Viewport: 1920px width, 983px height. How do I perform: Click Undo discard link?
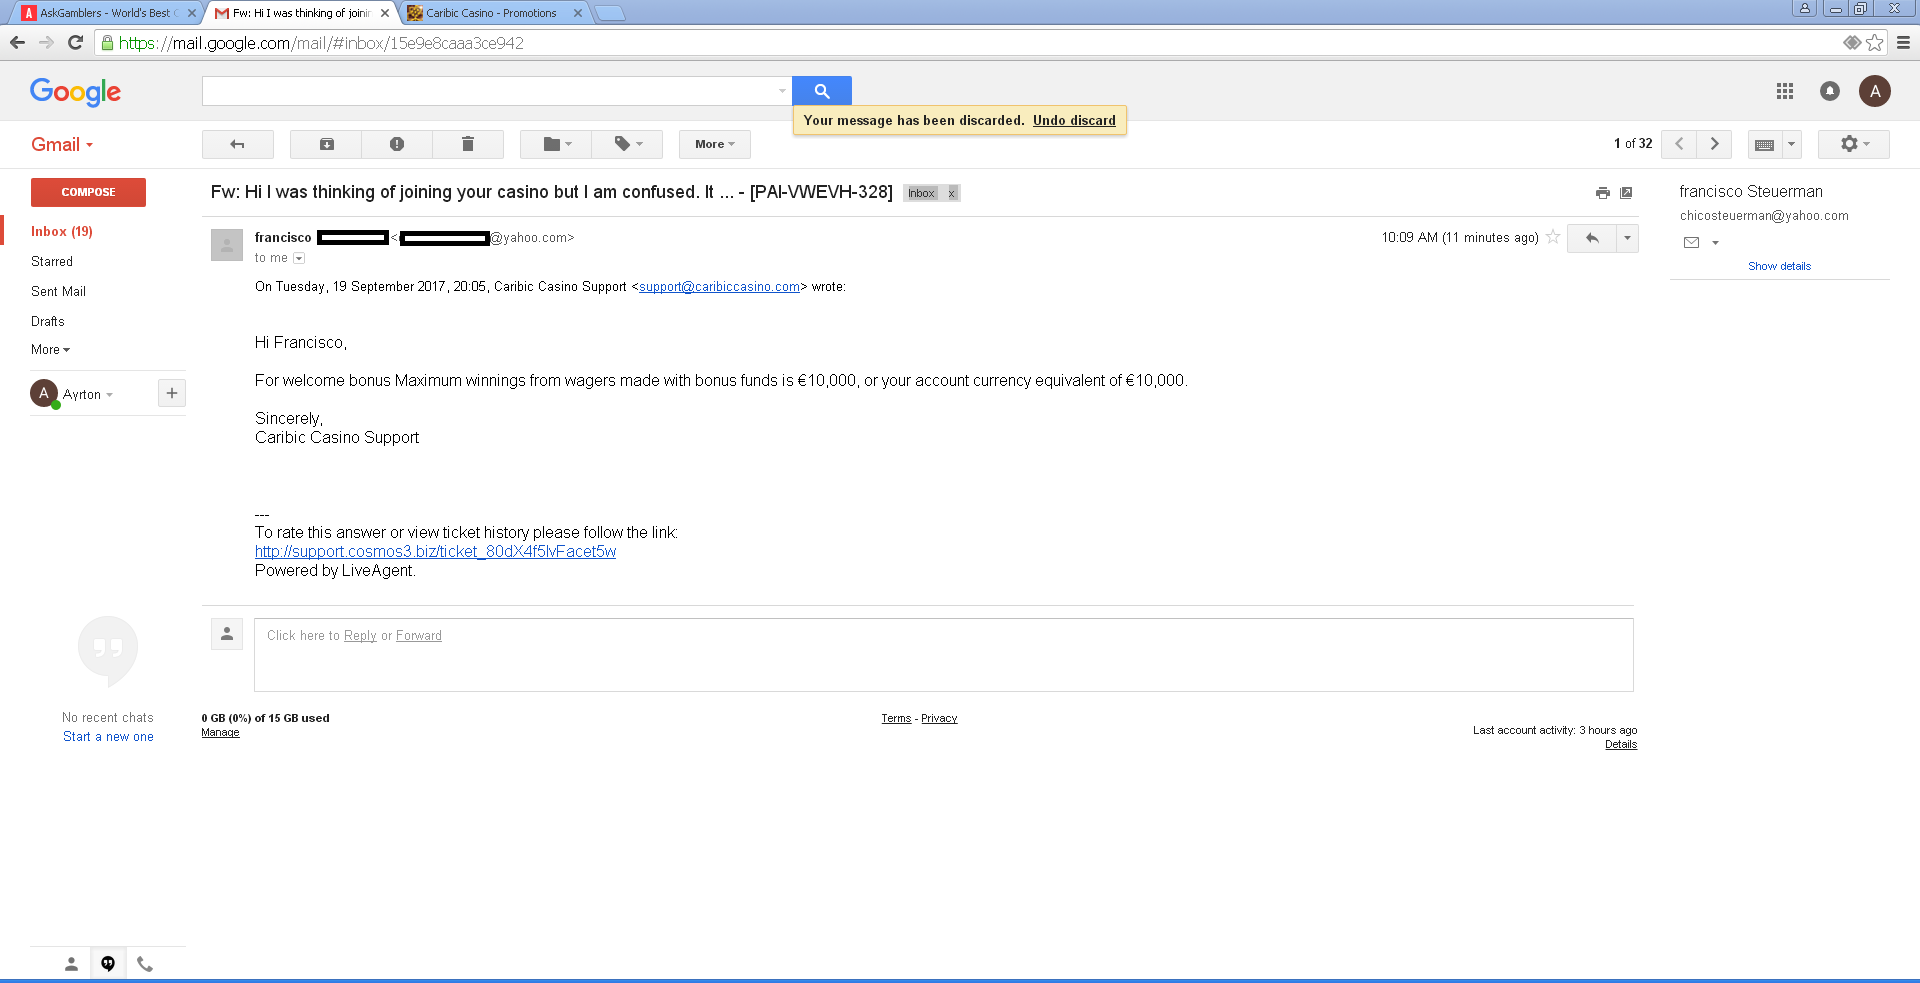click(1074, 120)
